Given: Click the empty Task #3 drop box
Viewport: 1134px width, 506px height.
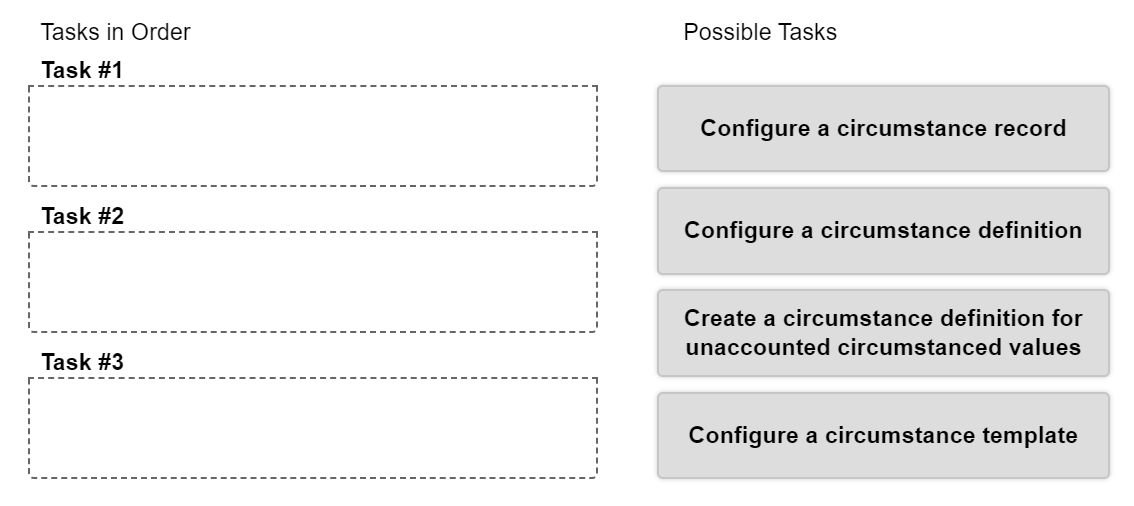Looking at the screenshot, I should pyautogui.click(x=313, y=428).
